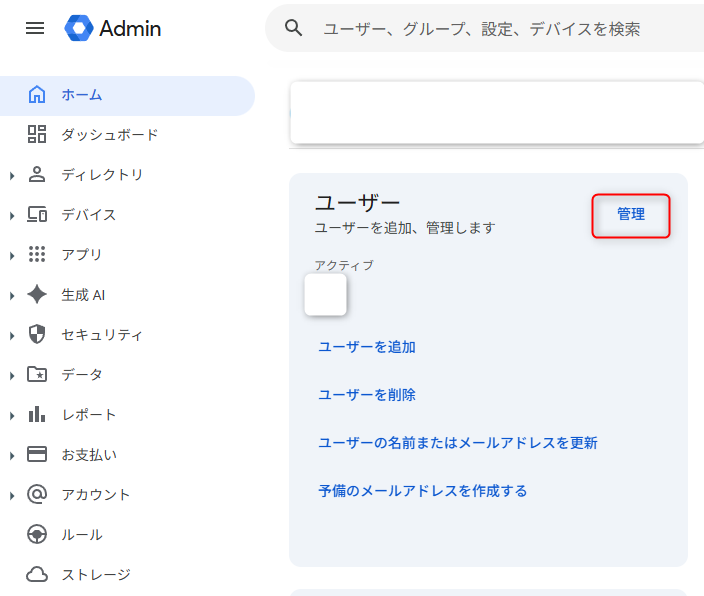
Task: Expand the デバイス section arrow
Action: coord(12,216)
